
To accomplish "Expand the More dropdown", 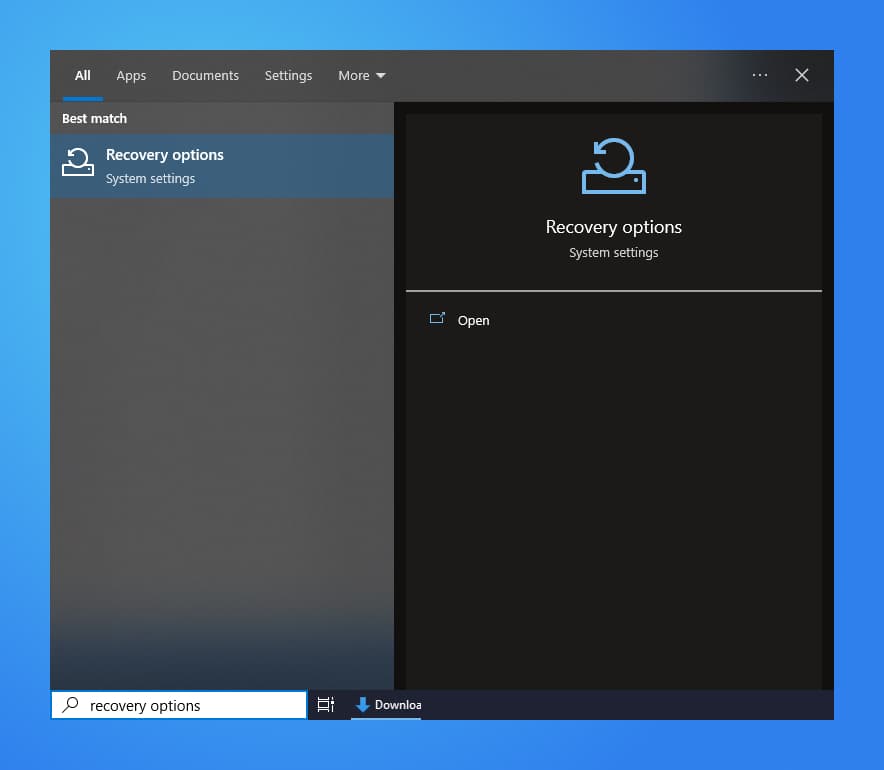I will point(361,75).
